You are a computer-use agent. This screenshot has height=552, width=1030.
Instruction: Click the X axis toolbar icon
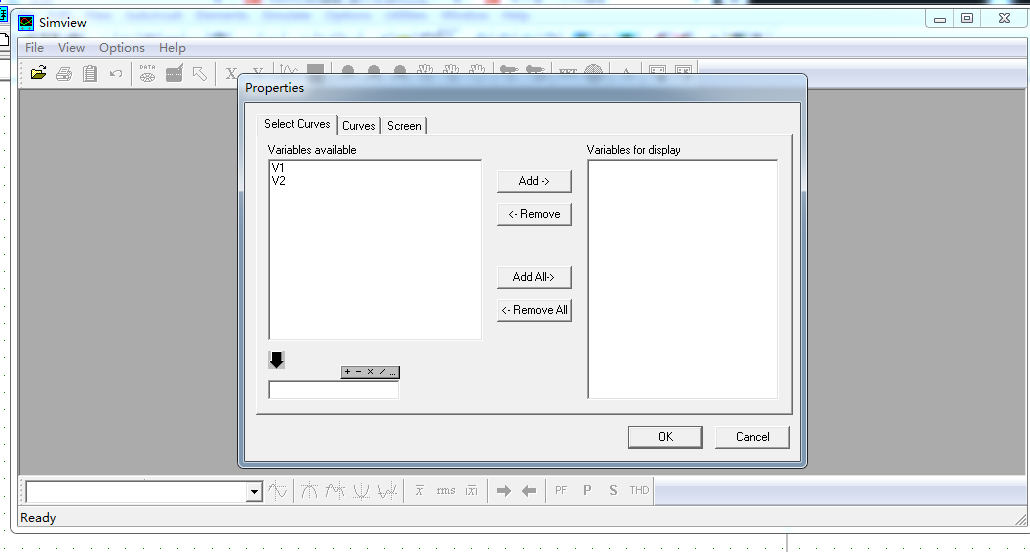[x=231, y=74]
